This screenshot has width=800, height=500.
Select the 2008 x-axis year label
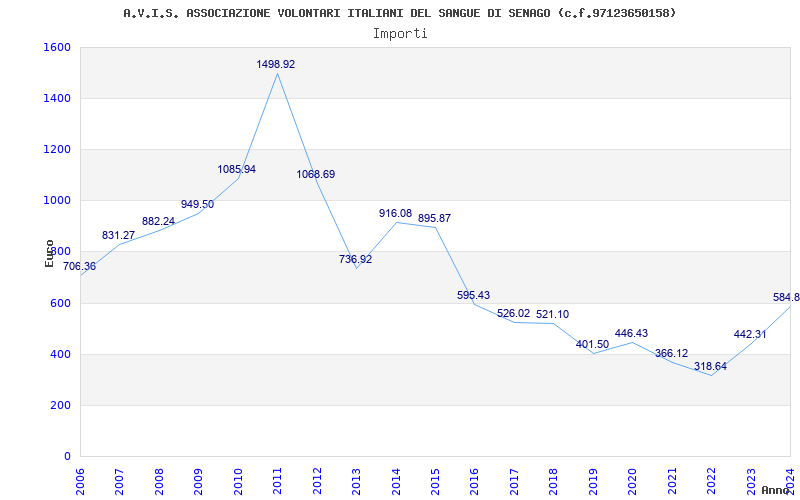click(159, 482)
